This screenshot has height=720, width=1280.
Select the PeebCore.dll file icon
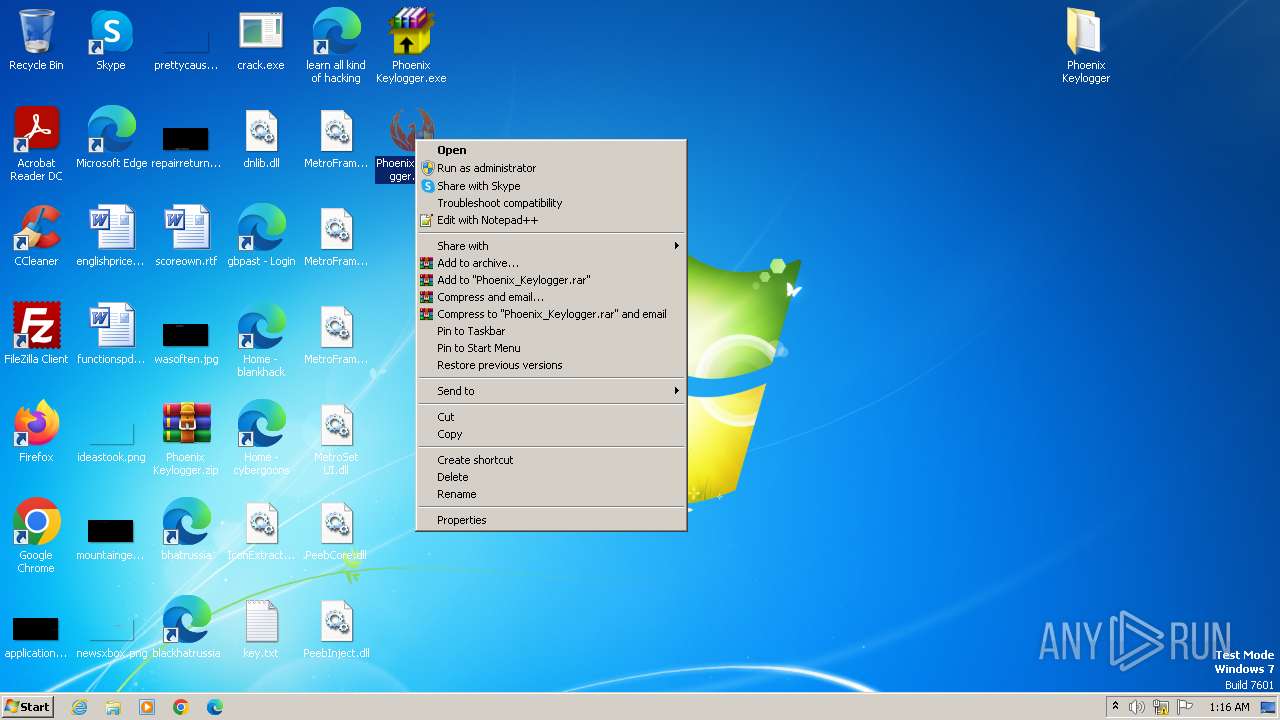336,530
